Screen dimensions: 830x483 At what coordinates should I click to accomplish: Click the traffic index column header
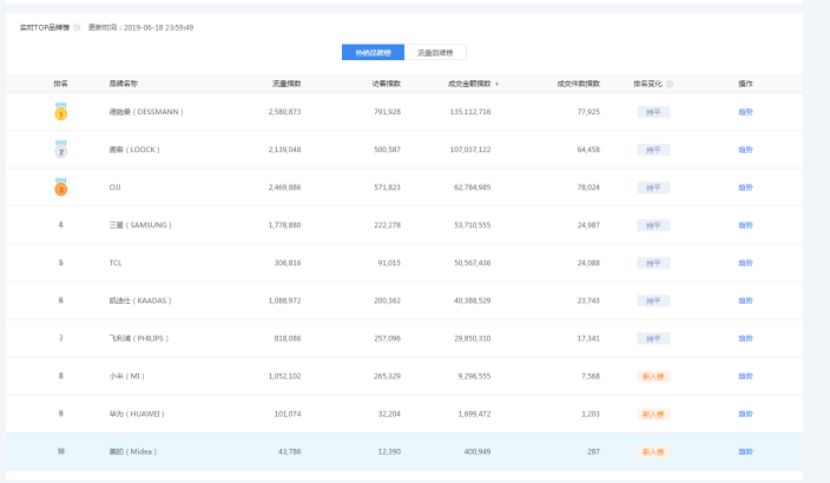tap(286, 84)
